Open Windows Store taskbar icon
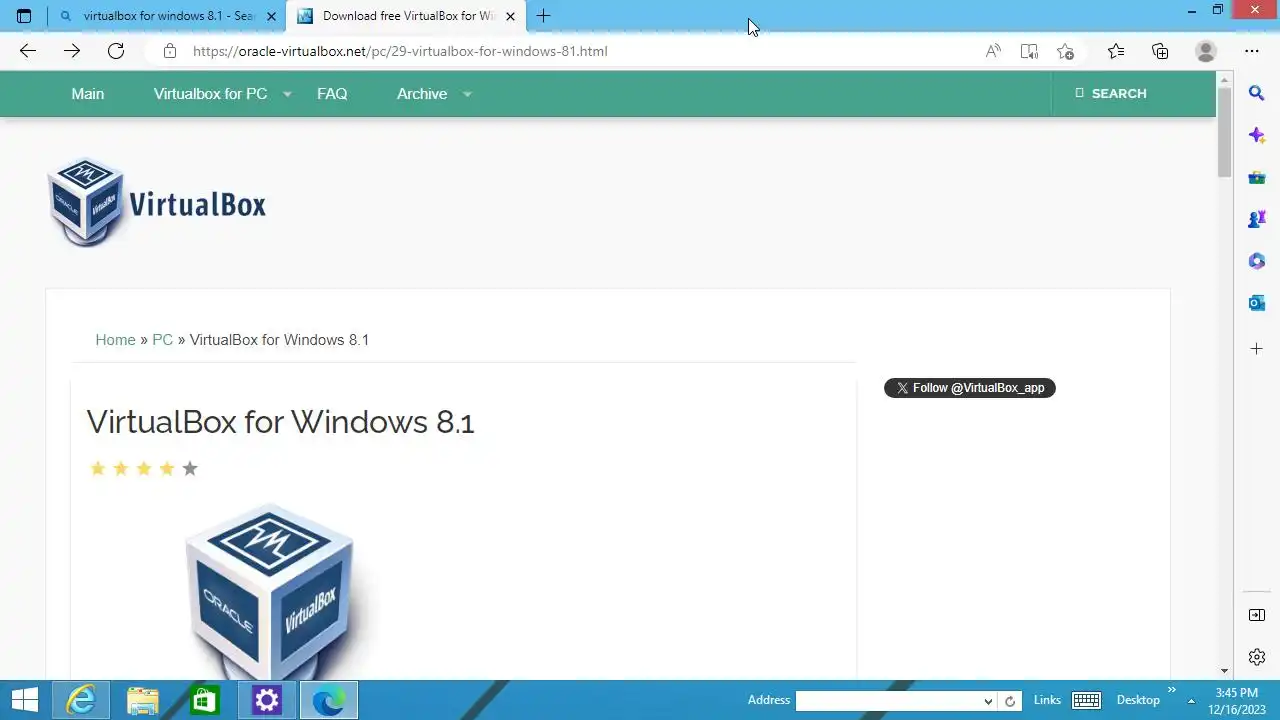Viewport: 1280px width, 720px height. [x=204, y=700]
